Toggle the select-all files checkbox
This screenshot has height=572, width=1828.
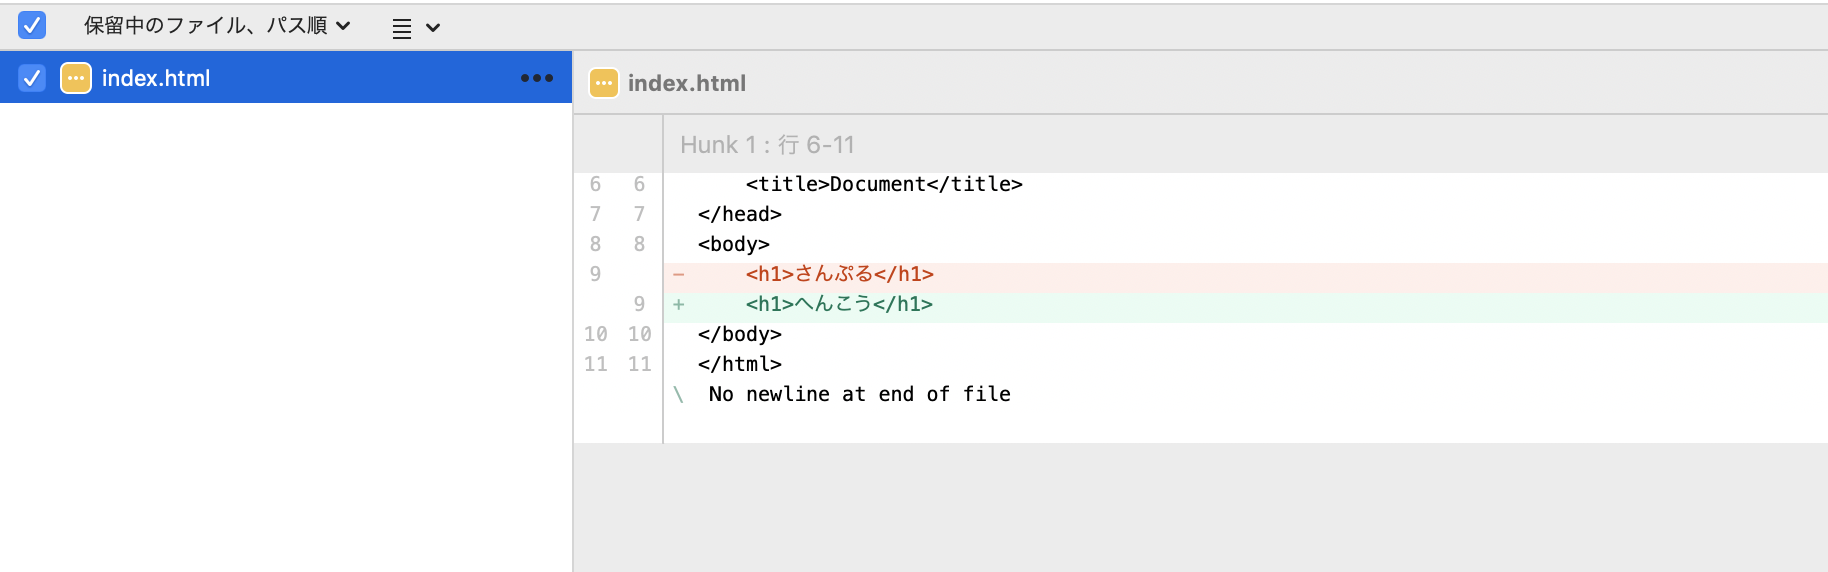32,25
